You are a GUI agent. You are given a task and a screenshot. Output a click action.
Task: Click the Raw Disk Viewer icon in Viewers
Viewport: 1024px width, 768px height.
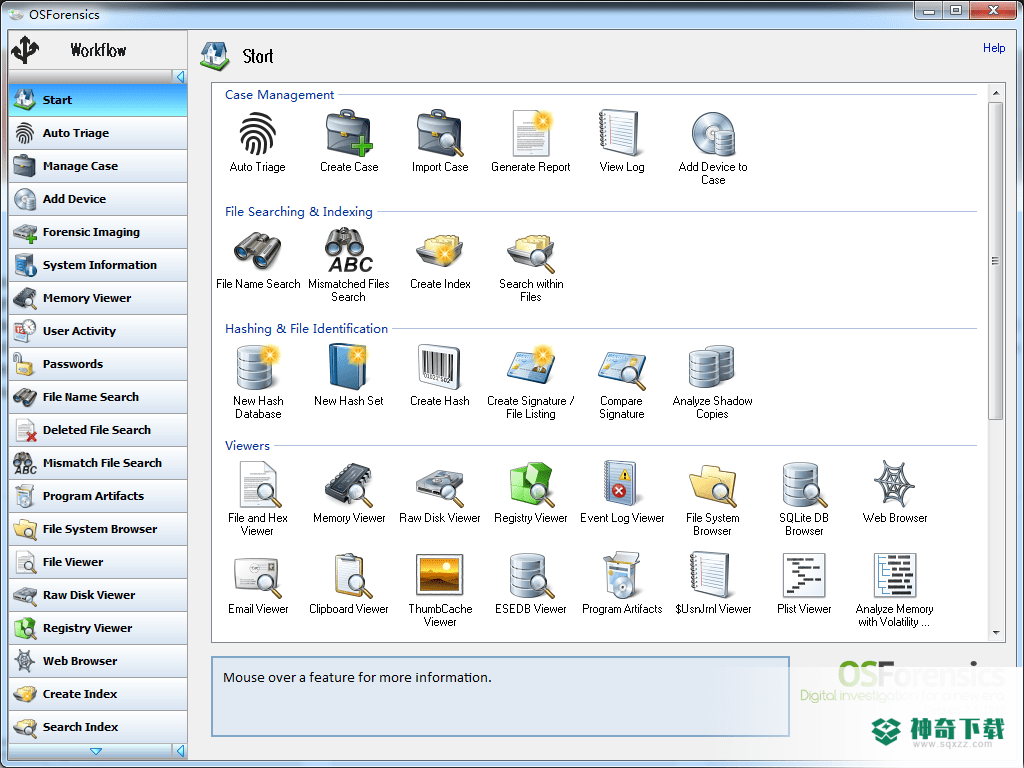[440, 487]
